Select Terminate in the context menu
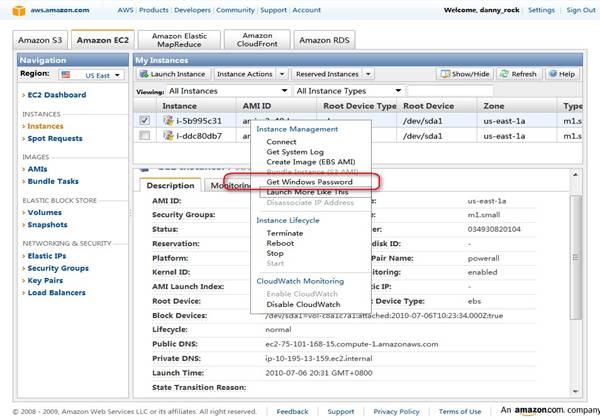Viewport: 600px width, 420px height. (284, 233)
